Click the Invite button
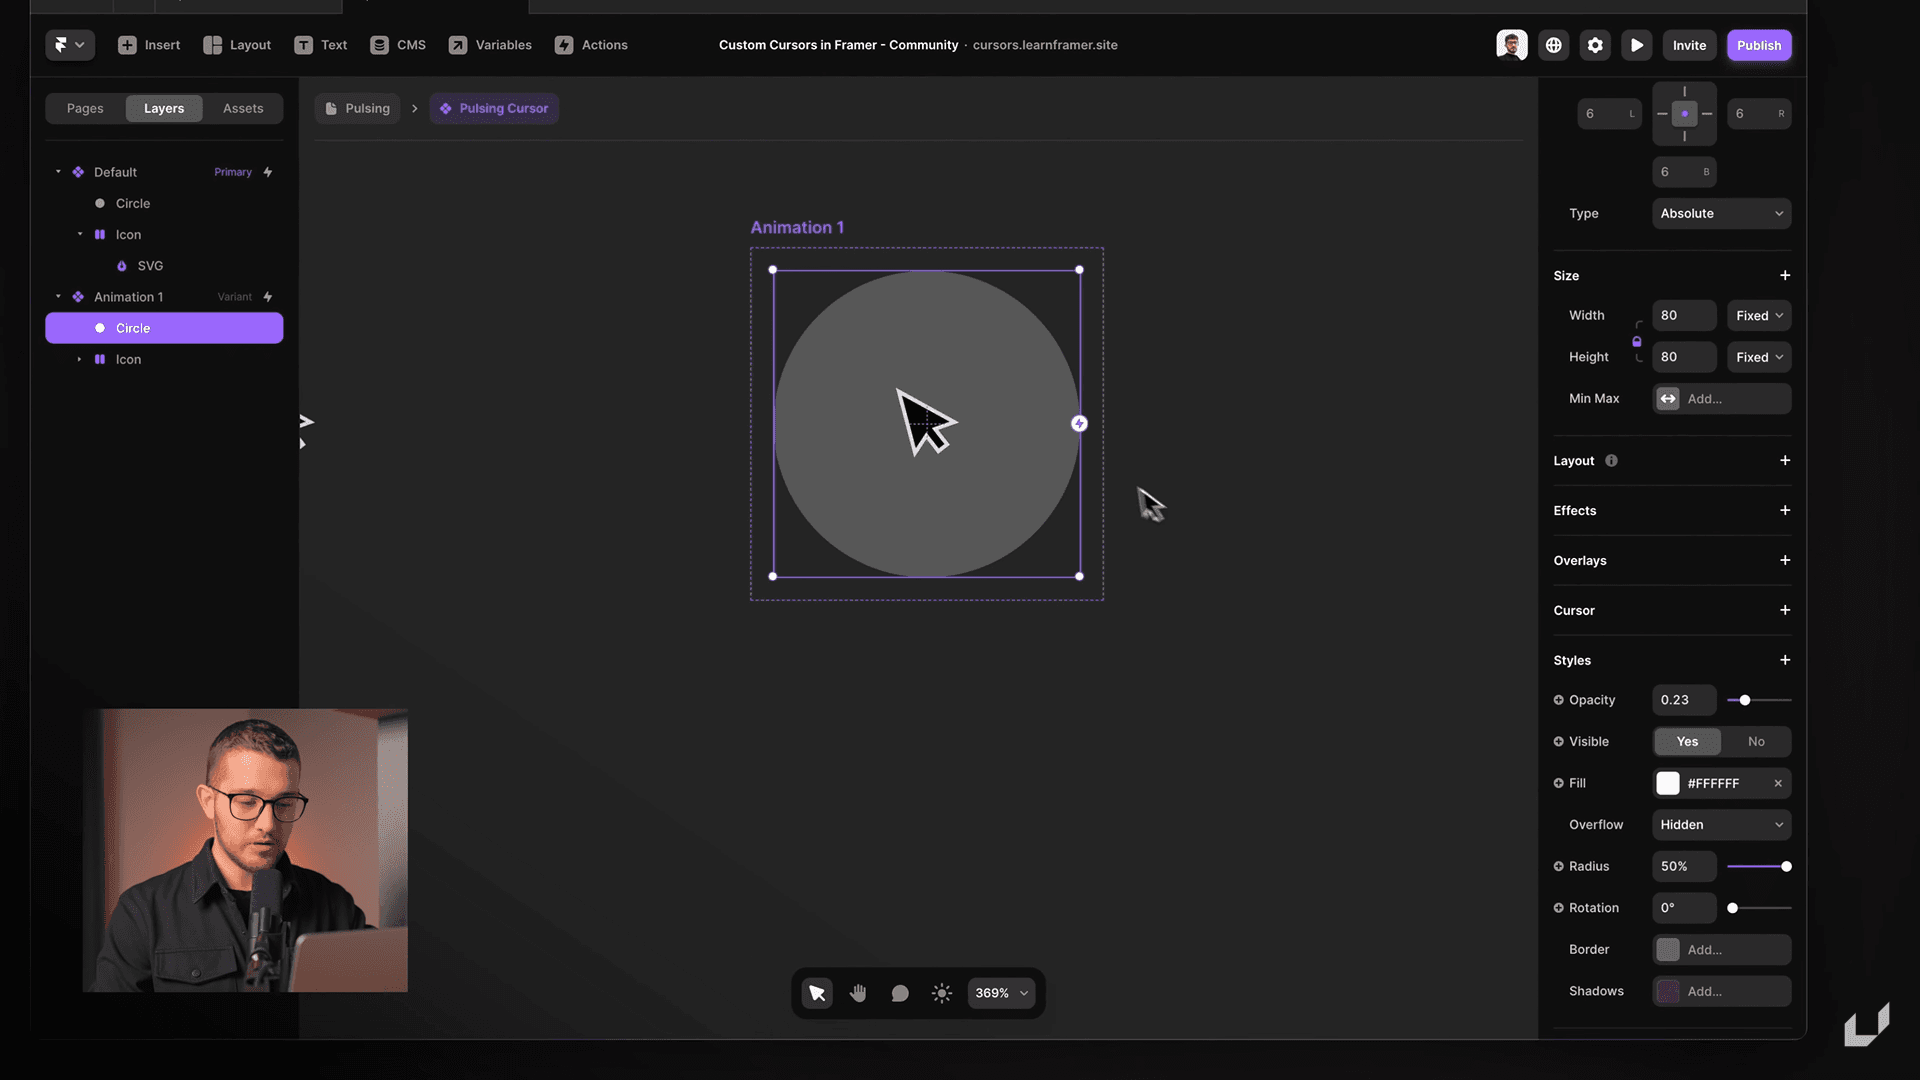Viewport: 1920px width, 1080px height. 1688,46
